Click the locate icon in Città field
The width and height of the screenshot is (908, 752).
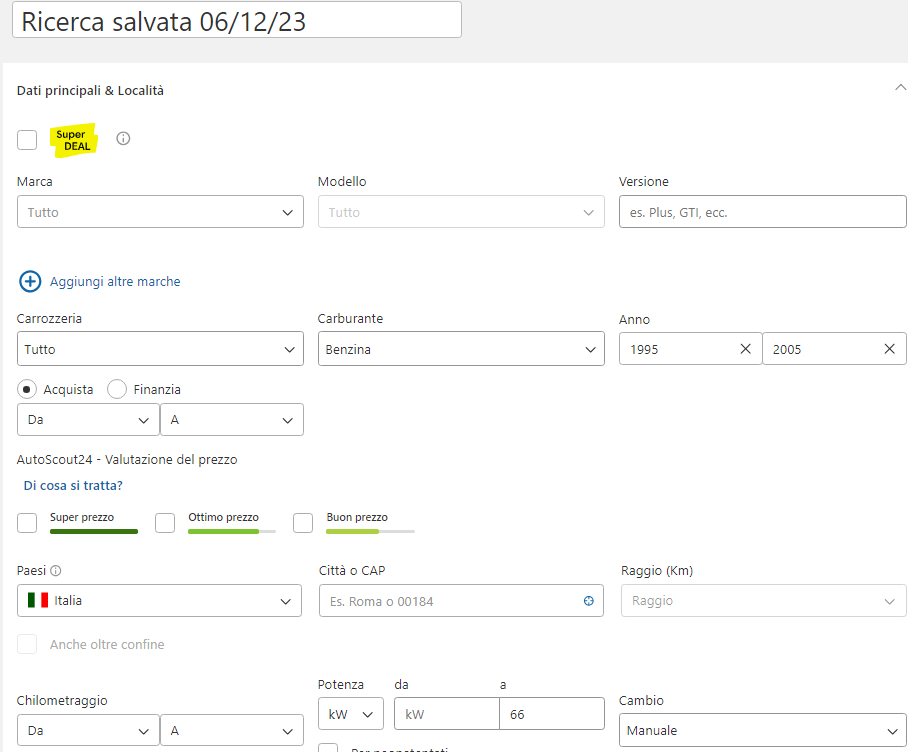[x=589, y=601]
